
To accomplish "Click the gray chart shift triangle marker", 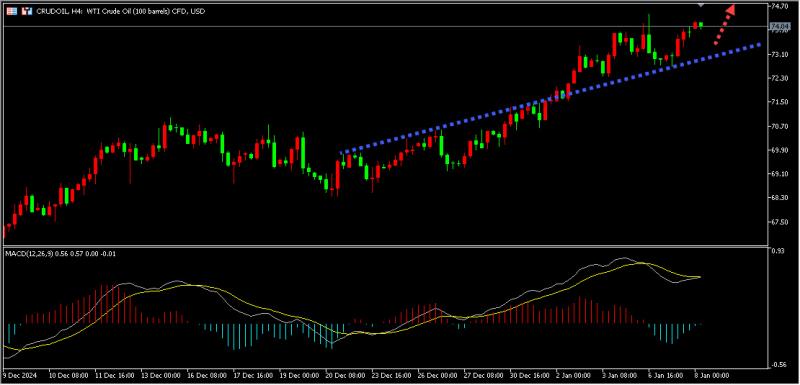I will coord(701,5).
